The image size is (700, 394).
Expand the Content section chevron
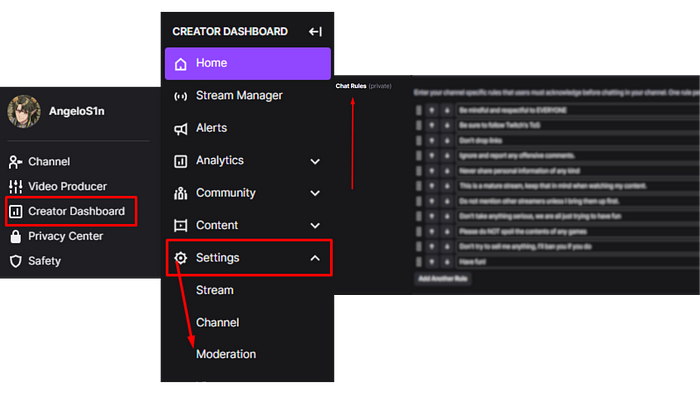tap(315, 226)
